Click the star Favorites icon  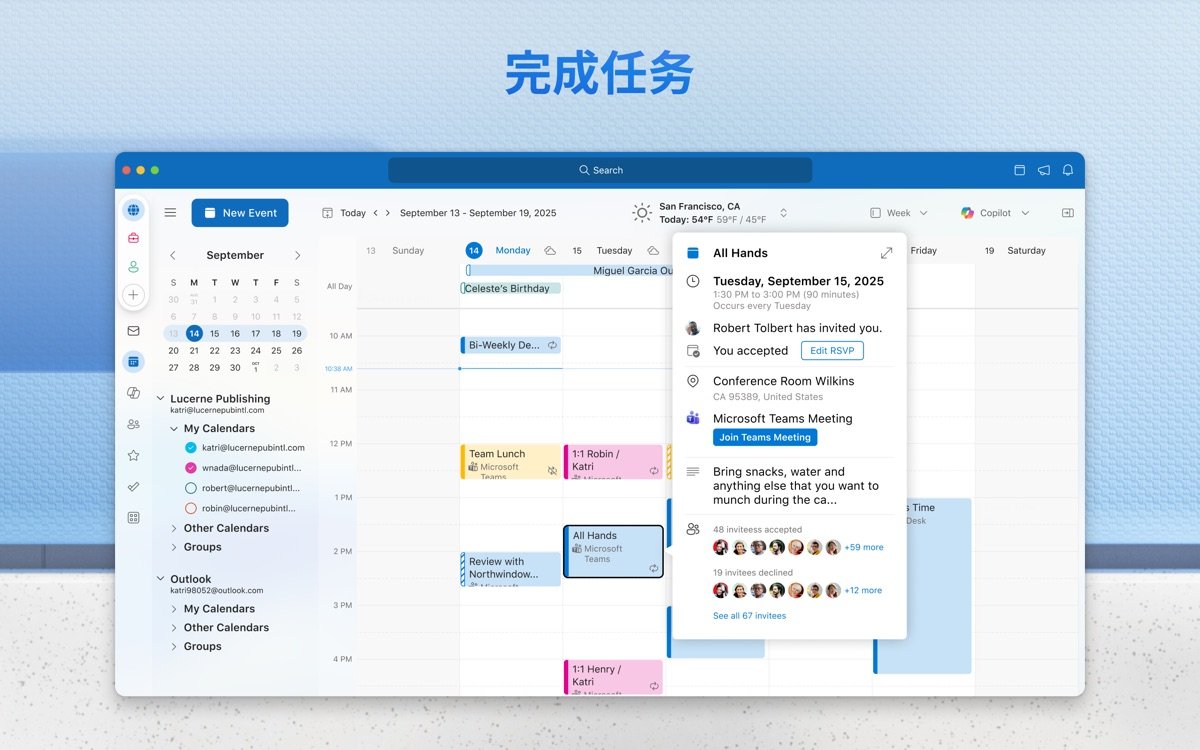(x=133, y=453)
